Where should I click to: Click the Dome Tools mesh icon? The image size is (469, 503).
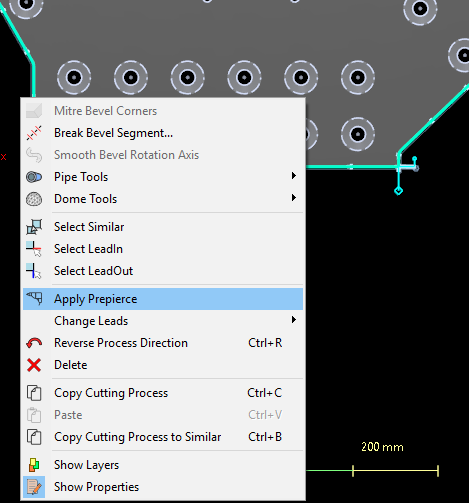[x=34, y=199]
